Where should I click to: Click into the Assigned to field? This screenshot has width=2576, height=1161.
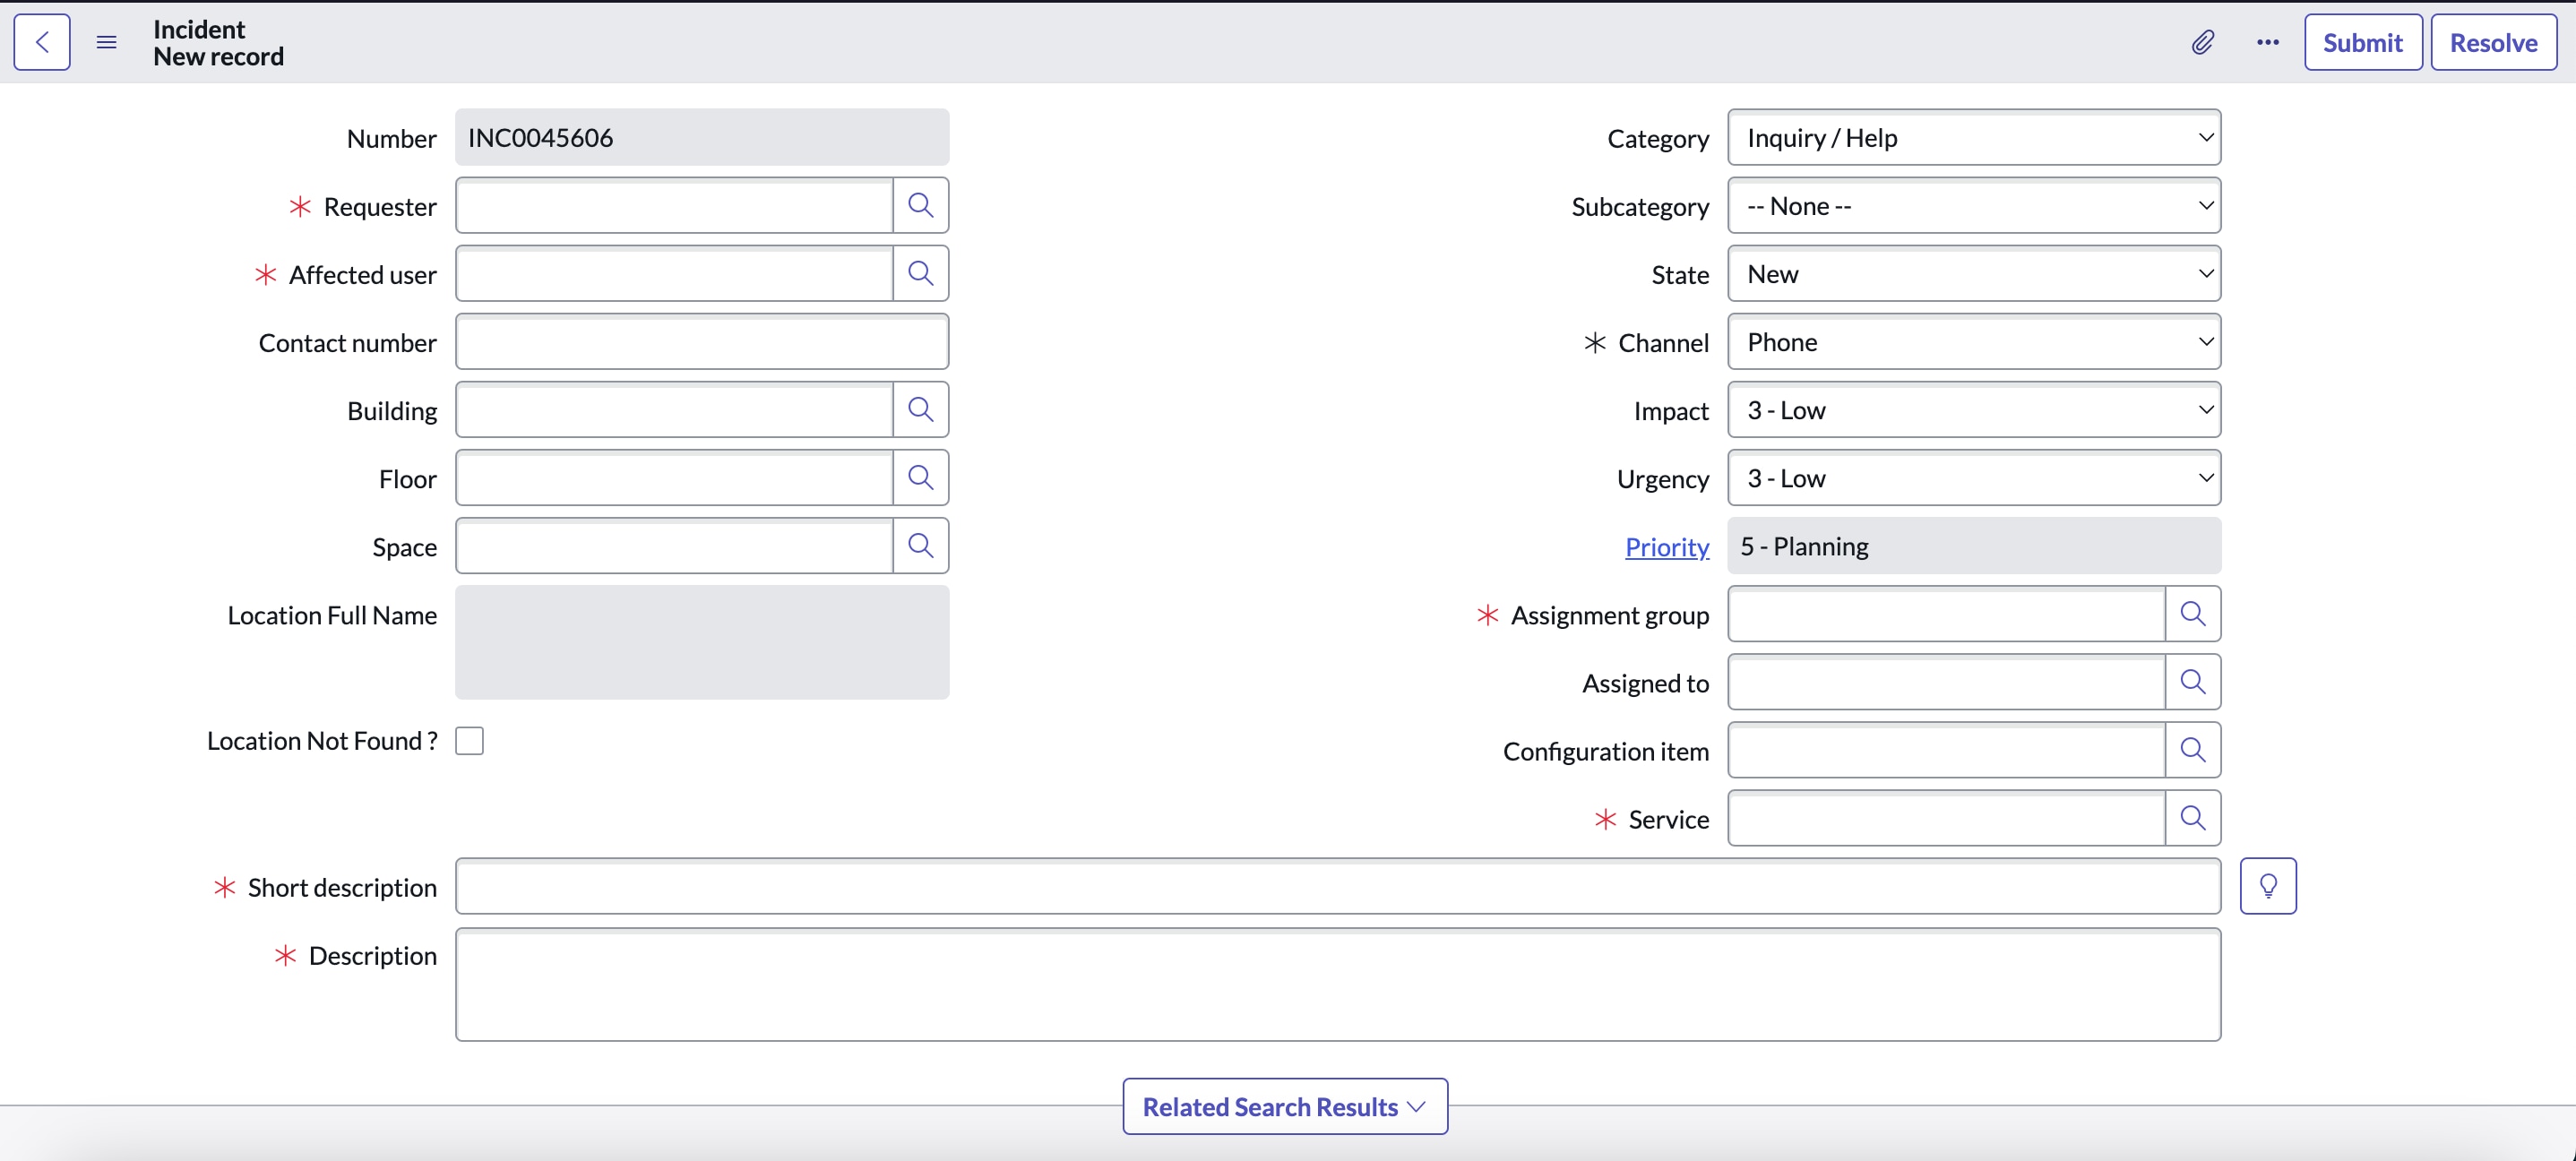[1946, 682]
